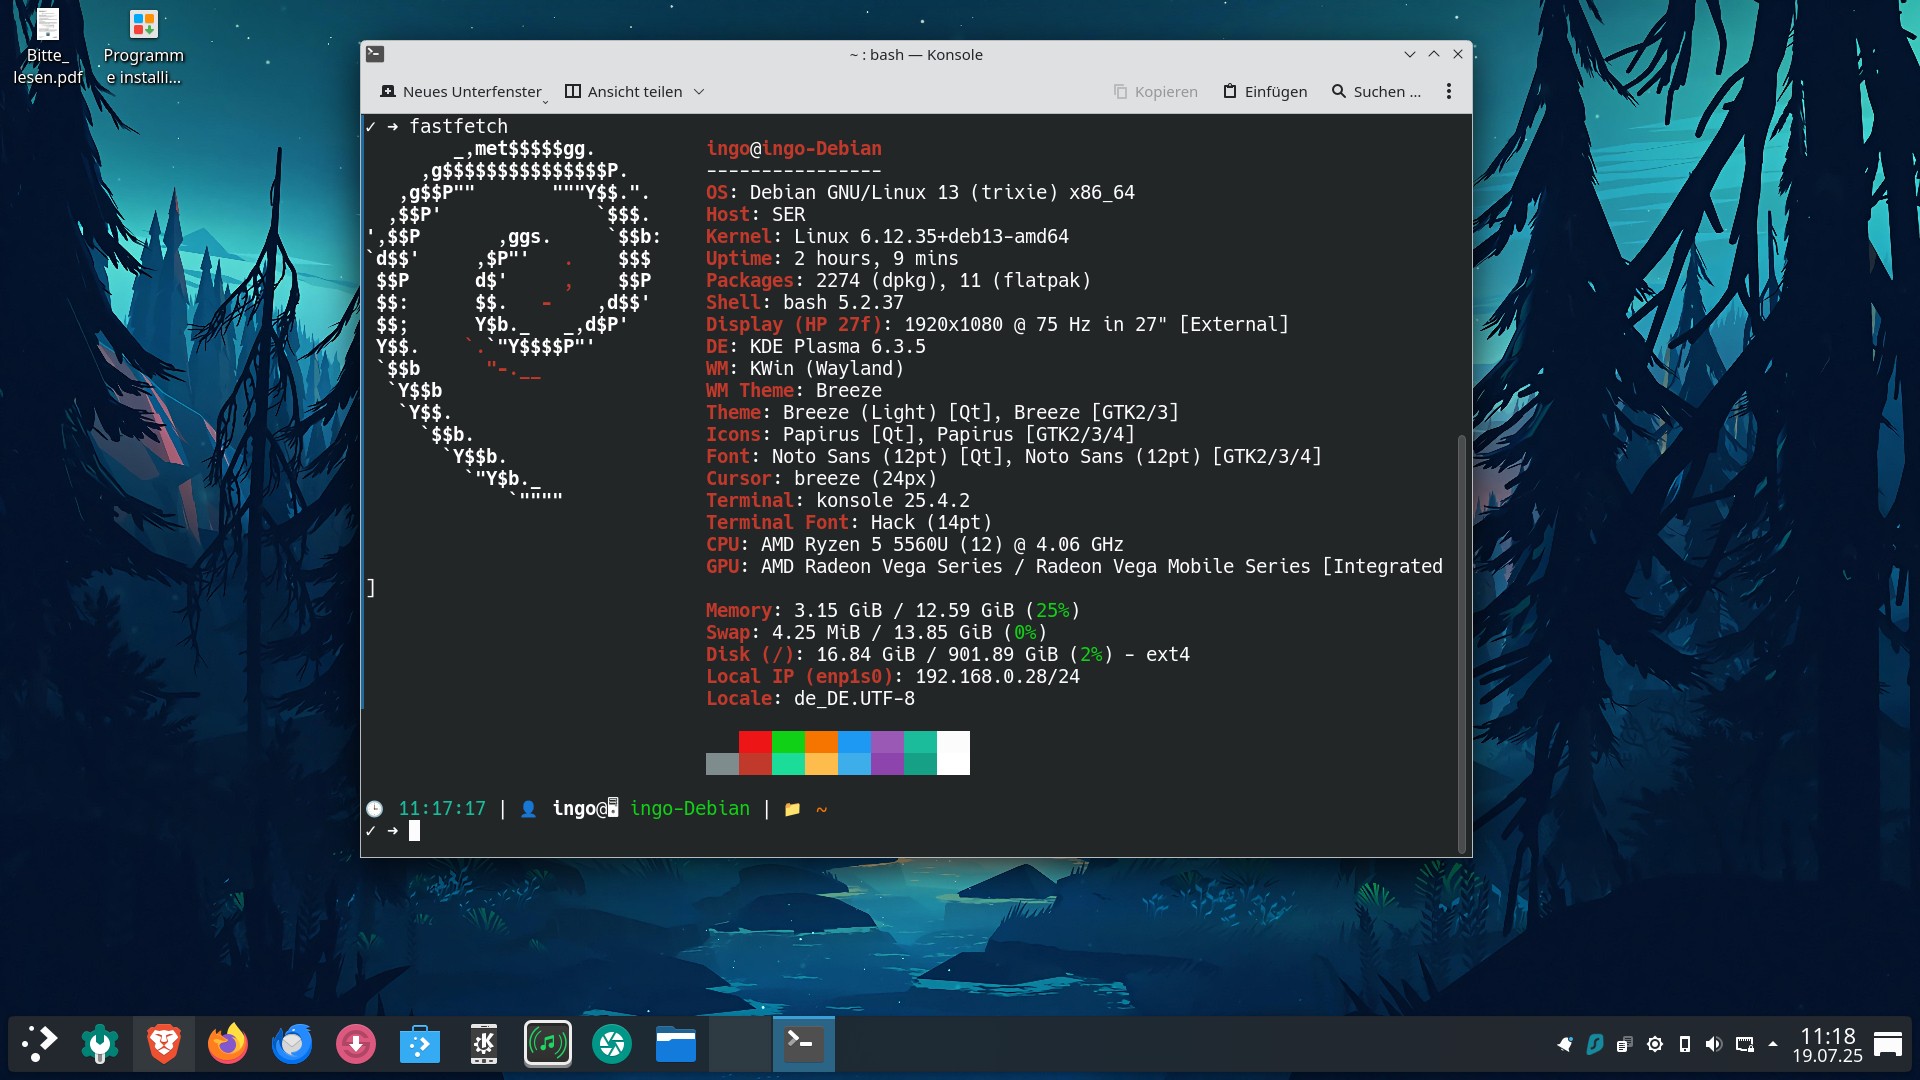
Task: Open the KDE application launcher
Action: pos(40,1044)
